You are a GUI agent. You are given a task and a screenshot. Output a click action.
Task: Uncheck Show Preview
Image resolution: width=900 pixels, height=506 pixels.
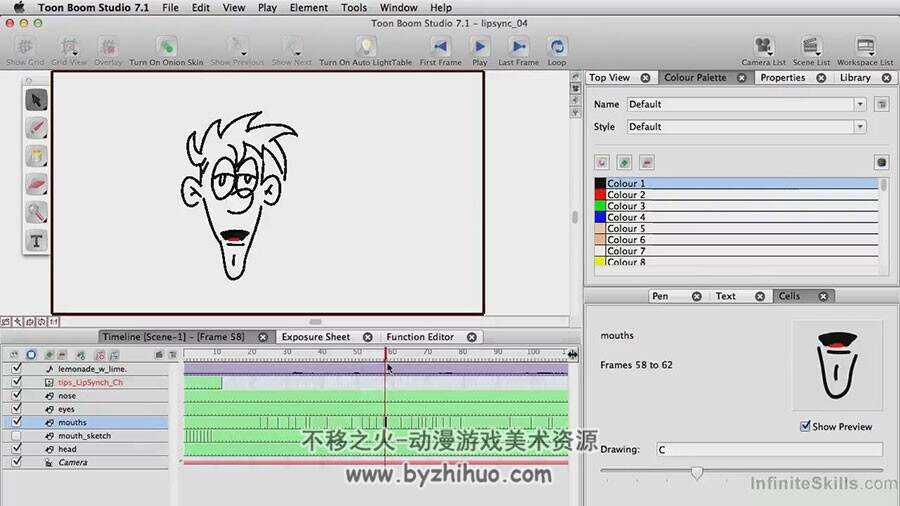[805, 426]
